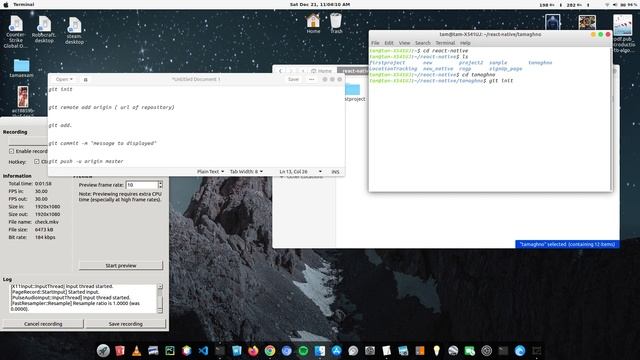Screen dimensions: 640x360
Task: Open the Tab Width dropdown
Action: tap(246, 172)
